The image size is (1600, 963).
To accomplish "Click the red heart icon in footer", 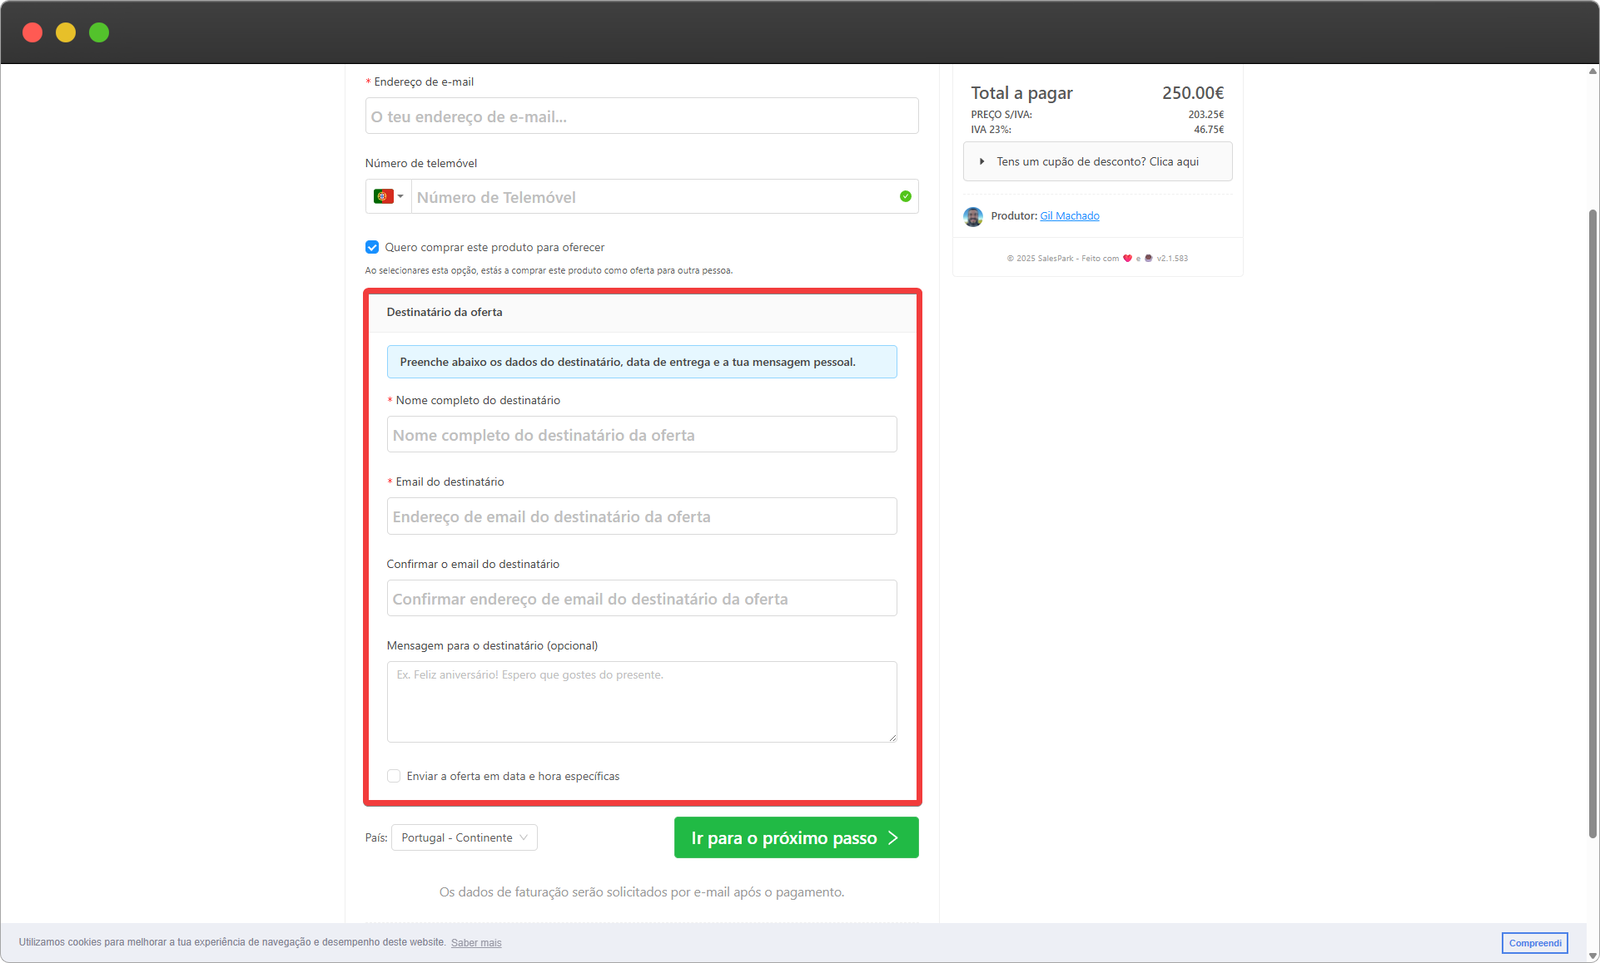I will point(1127,258).
